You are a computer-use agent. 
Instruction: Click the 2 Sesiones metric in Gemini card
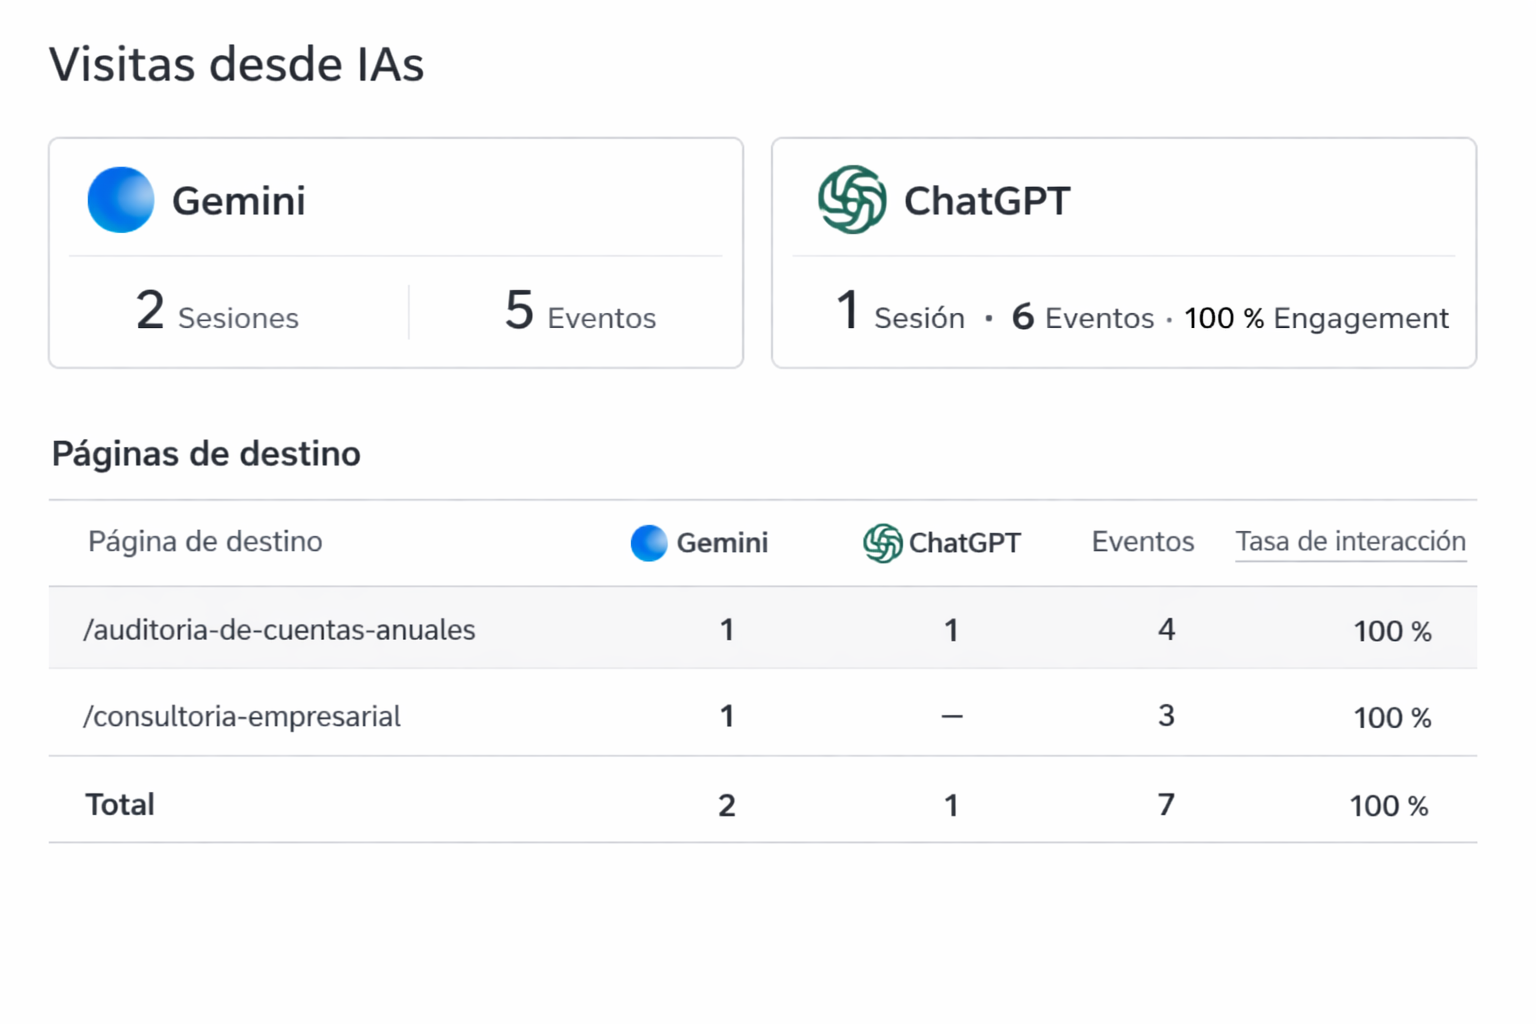217,312
